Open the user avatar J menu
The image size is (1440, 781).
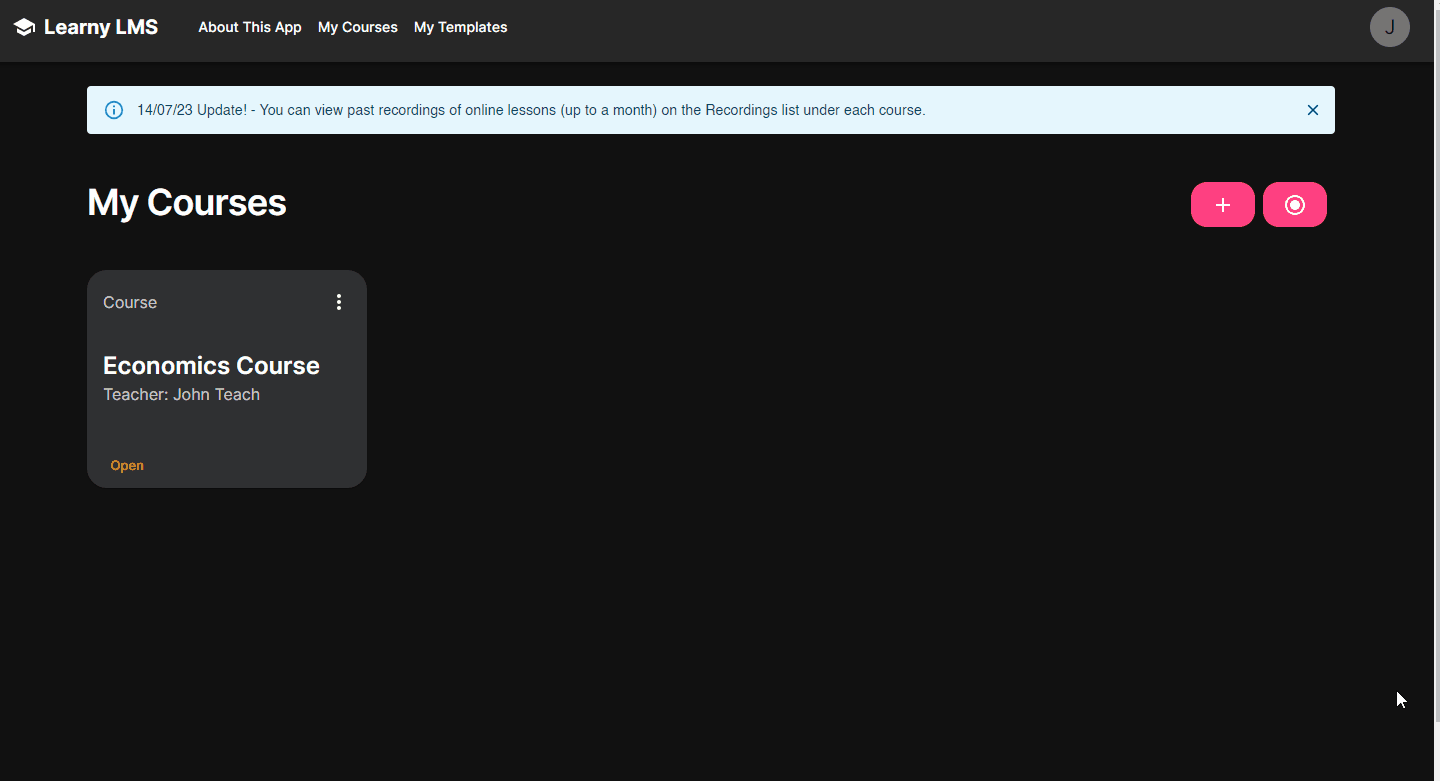[1389, 27]
